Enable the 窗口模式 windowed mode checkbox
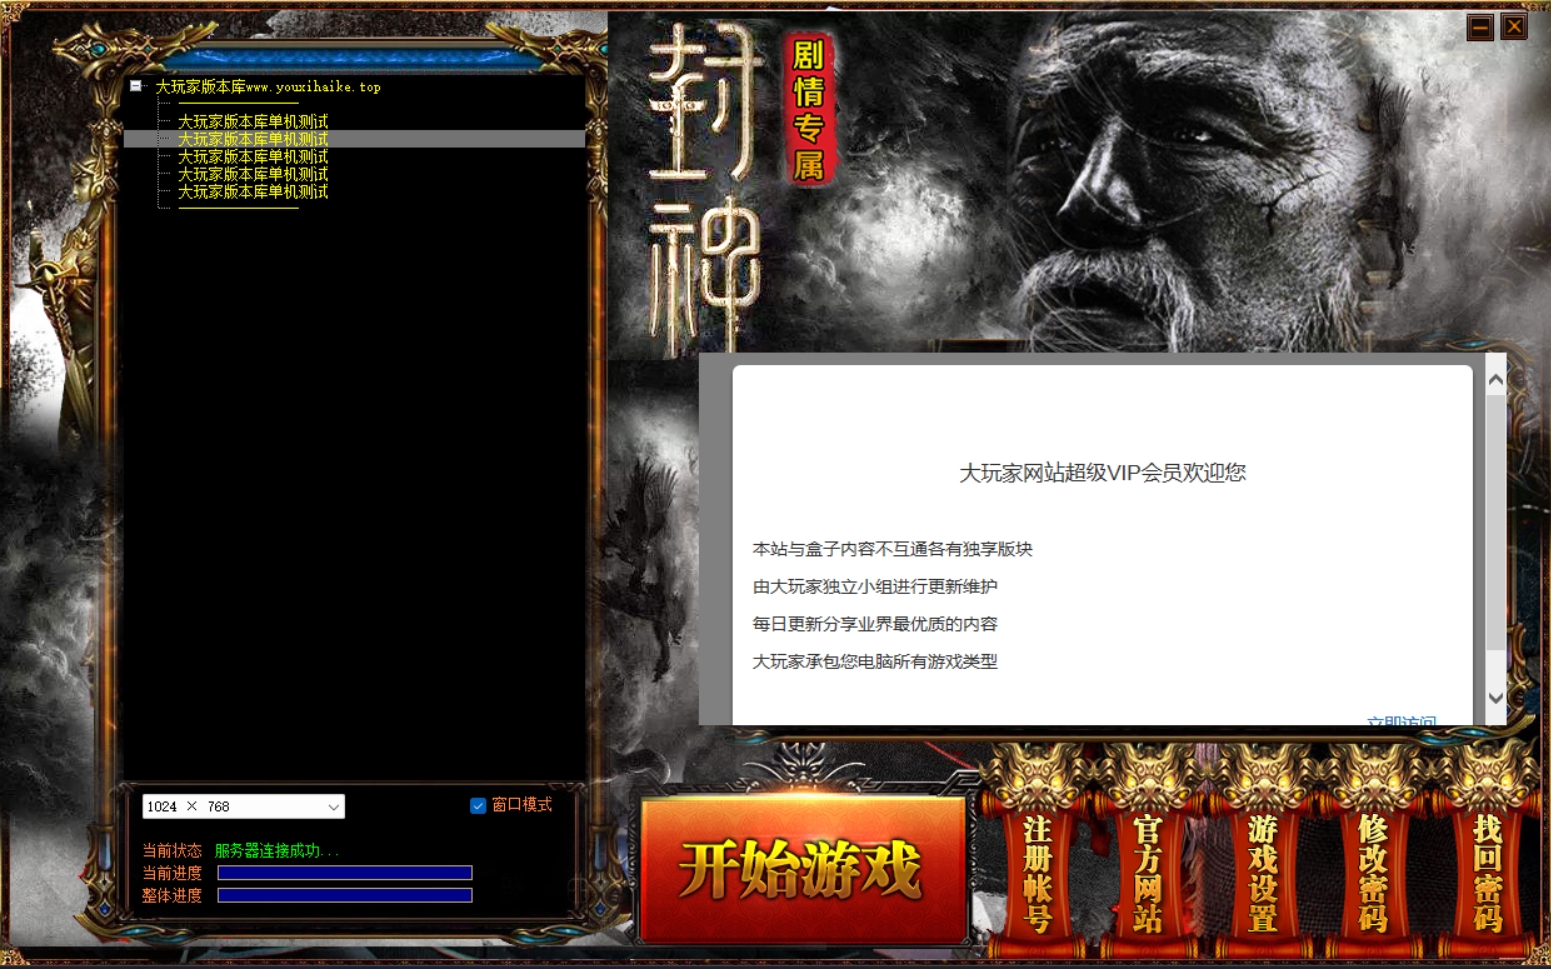Image resolution: width=1551 pixels, height=969 pixels. pyautogui.click(x=477, y=806)
